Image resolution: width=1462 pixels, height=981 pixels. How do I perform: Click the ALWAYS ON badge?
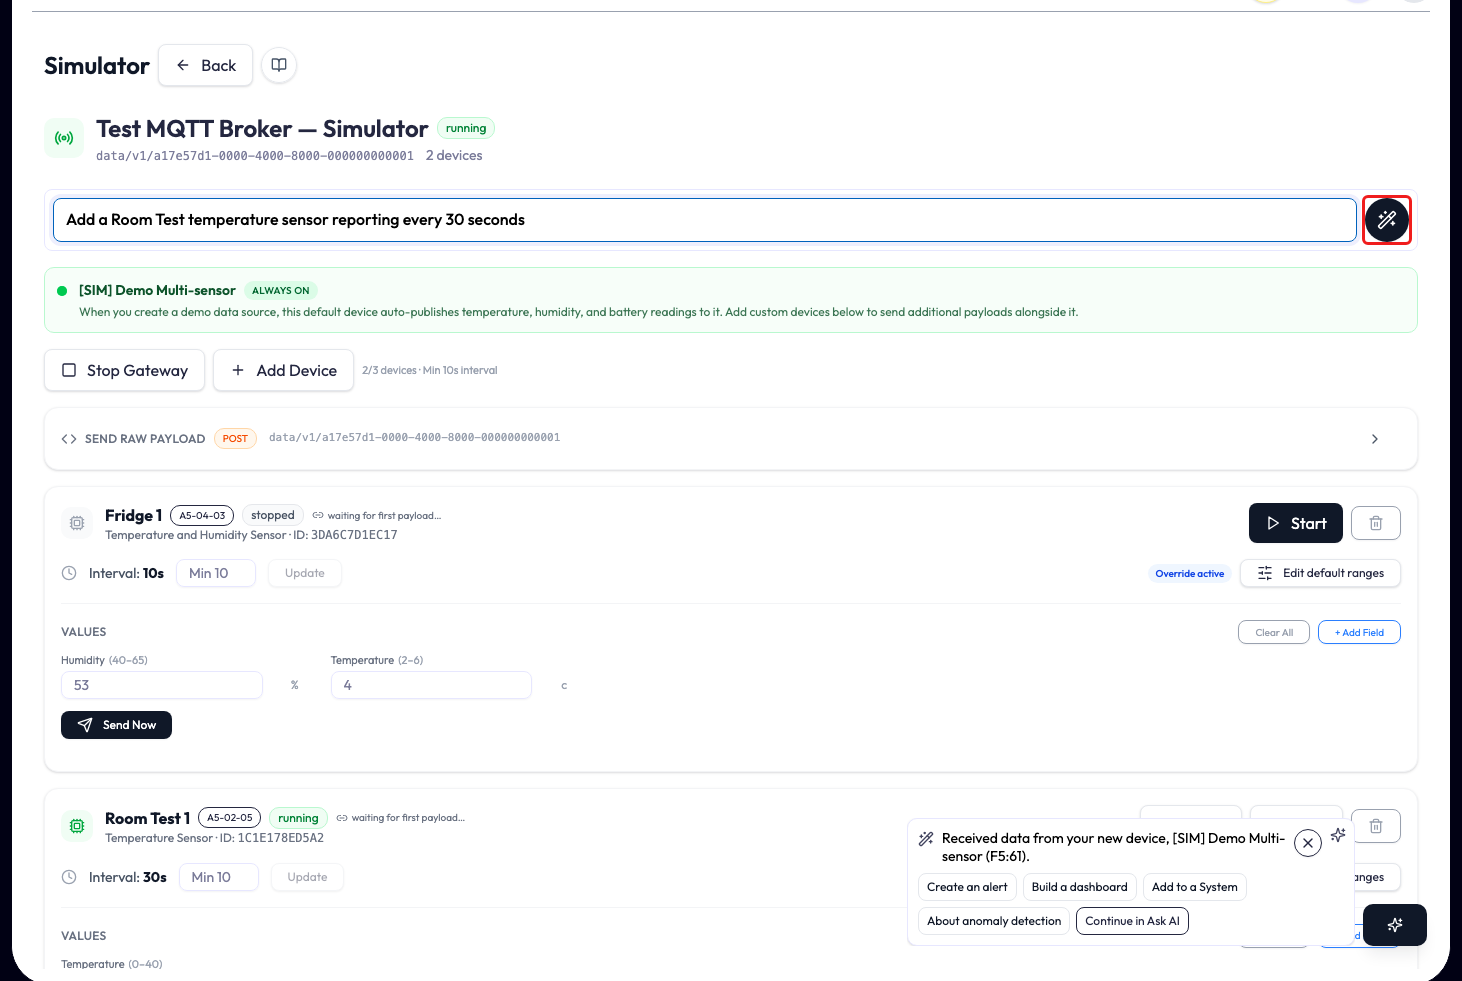point(281,291)
